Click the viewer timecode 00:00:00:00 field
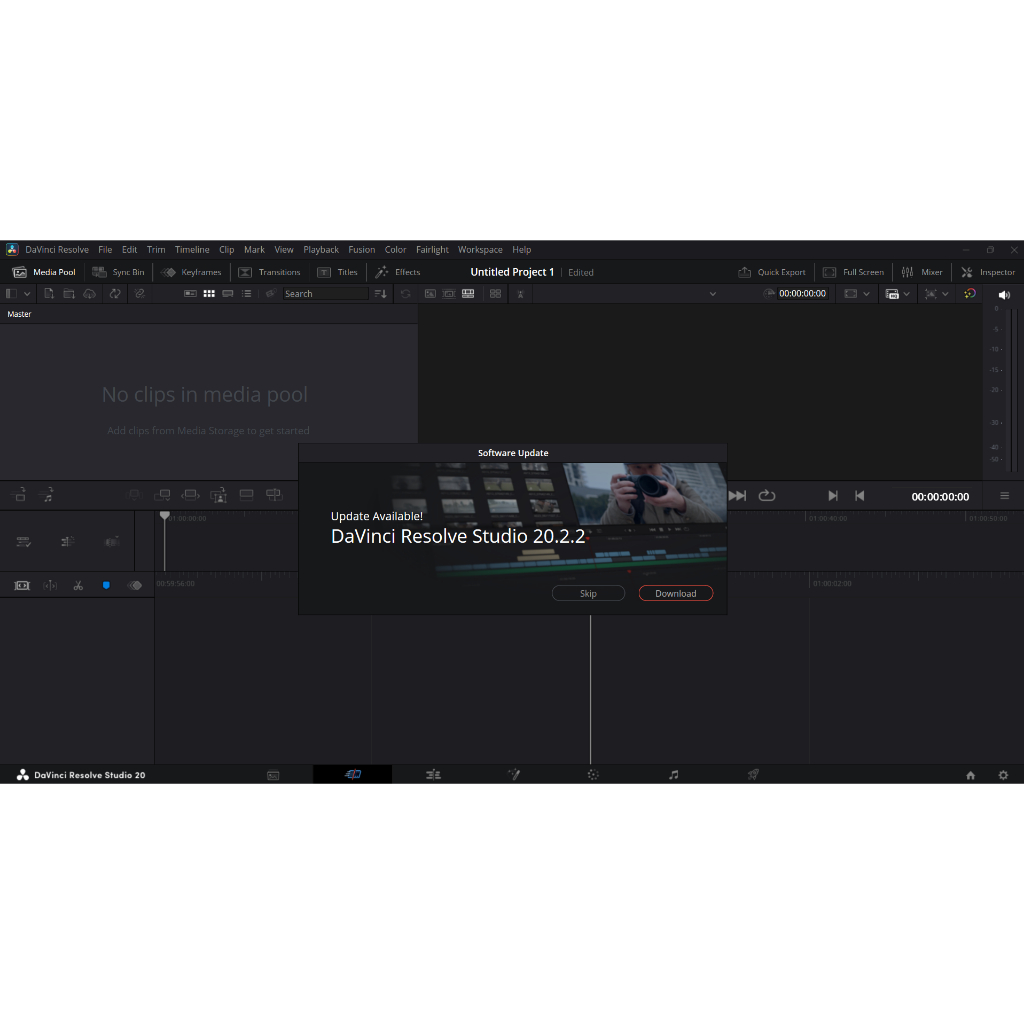 [x=802, y=294]
